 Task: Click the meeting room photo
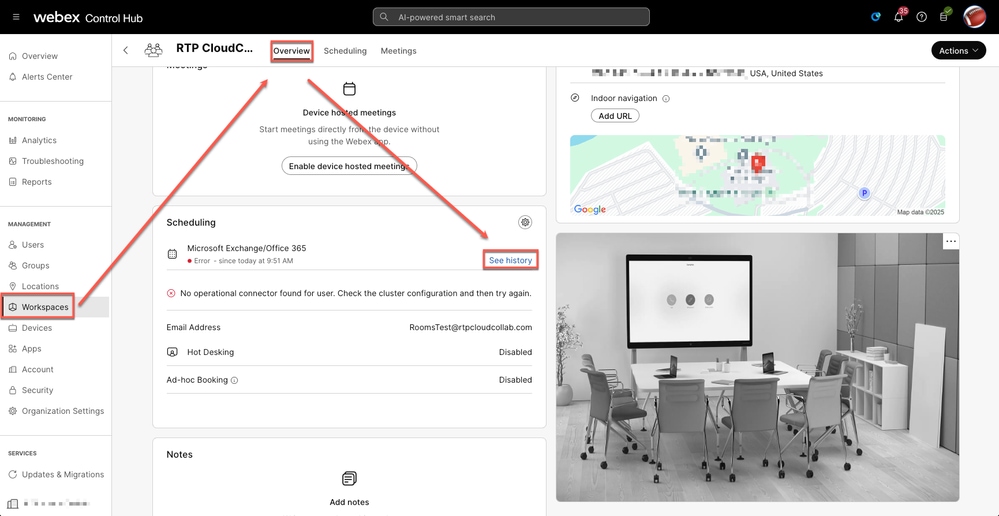tap(758, 367)
